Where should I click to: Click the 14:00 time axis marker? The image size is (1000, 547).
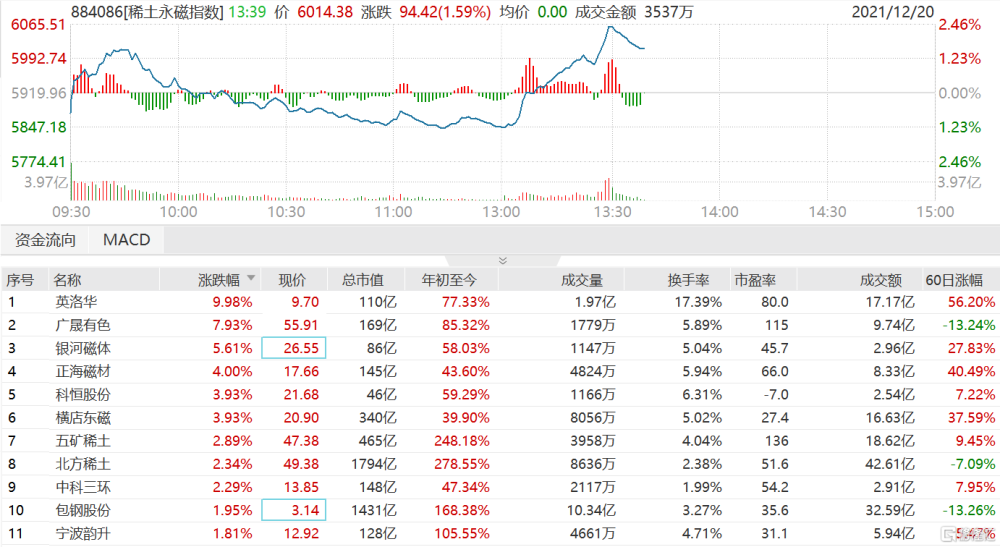[x=719, y=212]
